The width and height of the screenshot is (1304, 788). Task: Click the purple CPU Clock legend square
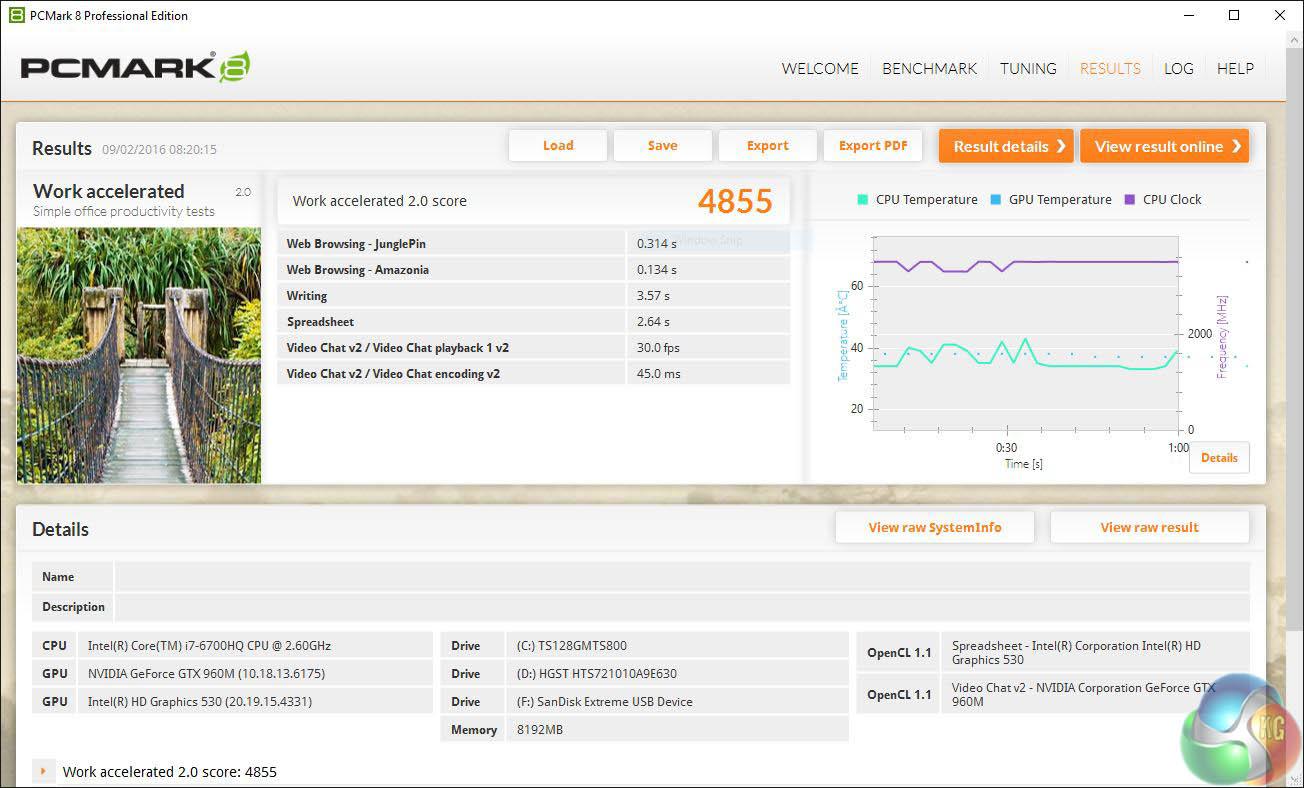pos(1130,200)
